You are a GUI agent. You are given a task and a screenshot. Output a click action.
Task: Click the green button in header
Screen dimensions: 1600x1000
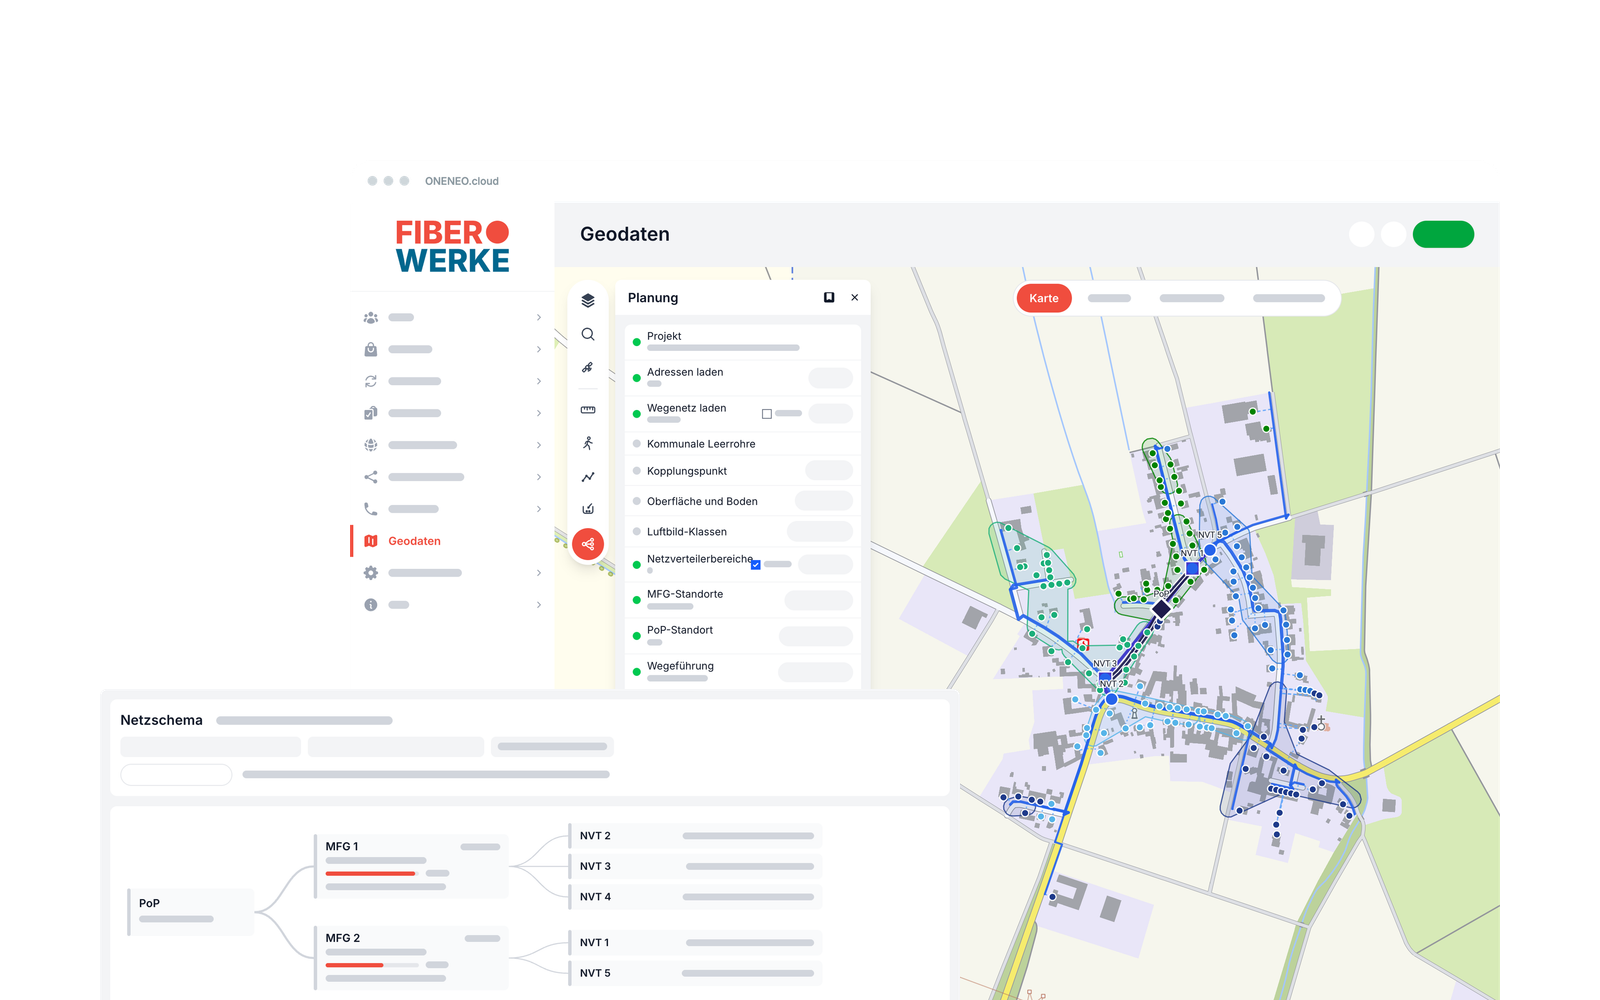(1443, 234)
